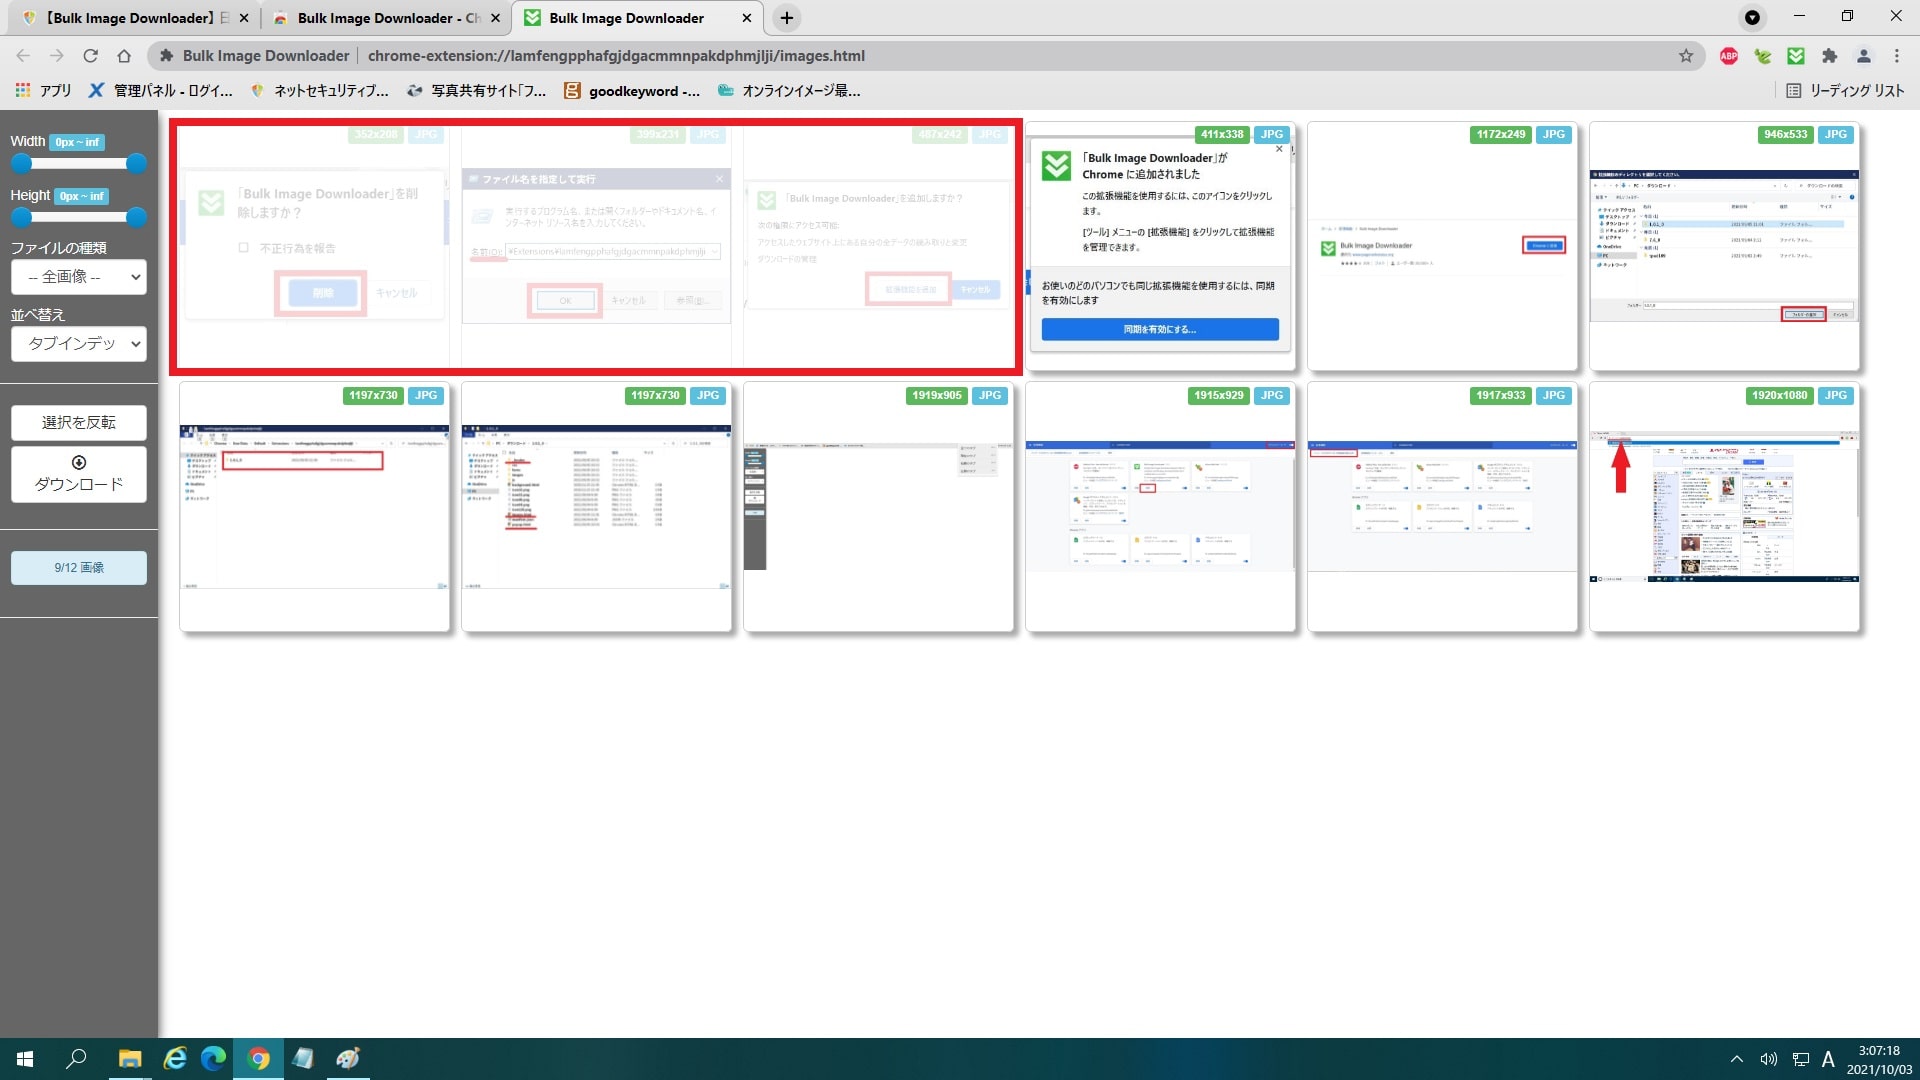Viewport: 1920px width, 1080px height.
Task: Open the ファイルの種類 file type dropdown
Action: click(79, 277)
